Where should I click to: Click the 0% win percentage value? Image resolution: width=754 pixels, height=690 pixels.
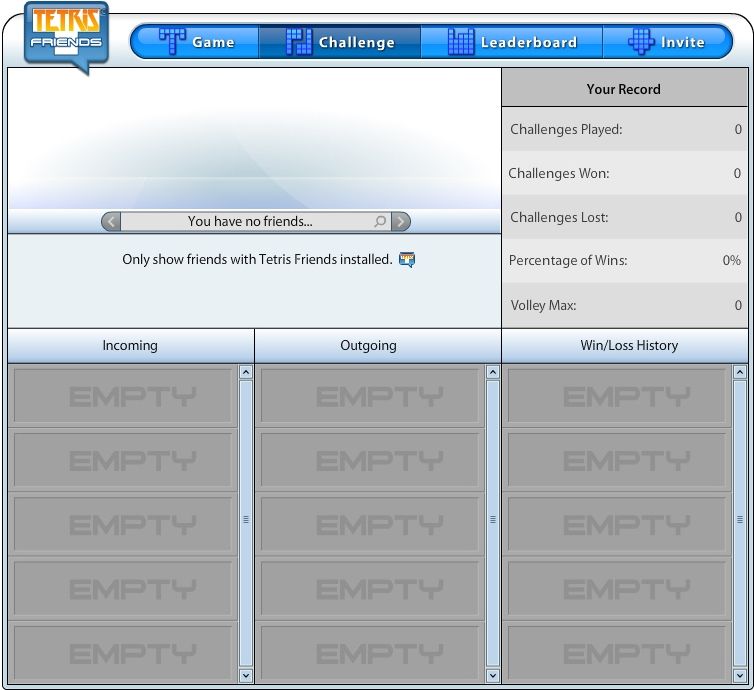(x=731, y=261)
